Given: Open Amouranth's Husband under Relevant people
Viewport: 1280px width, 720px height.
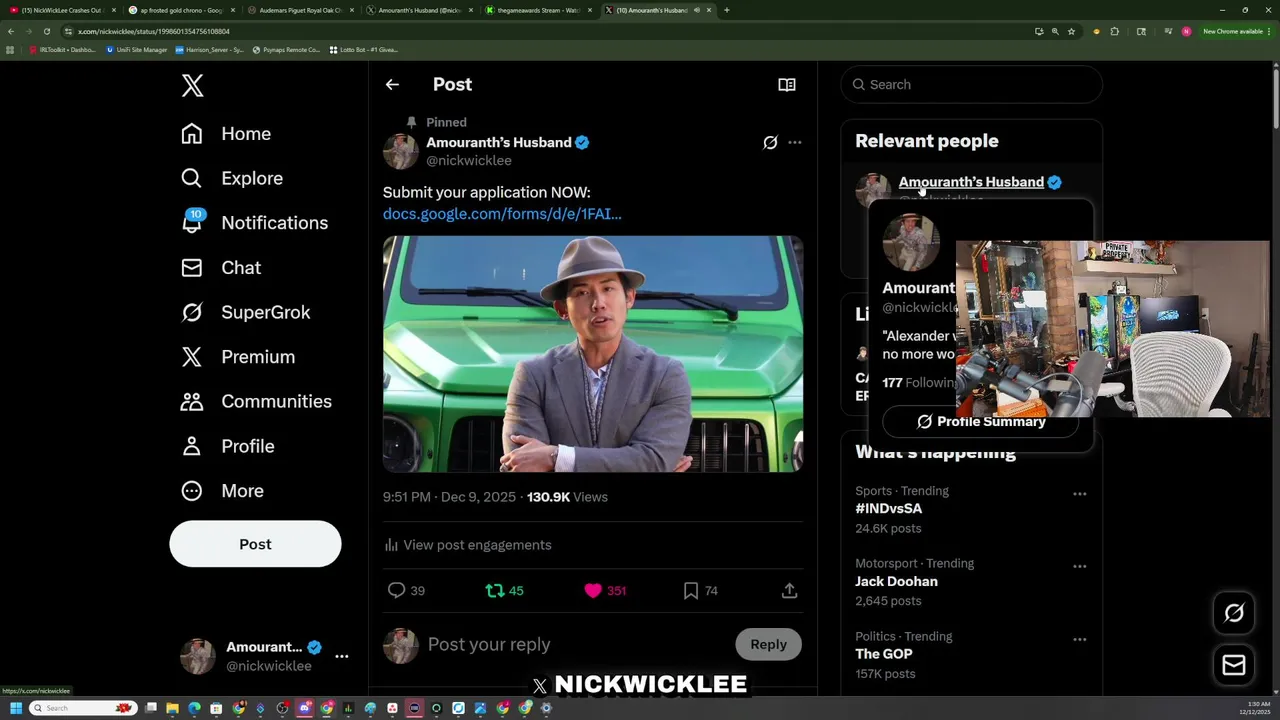Looking at the screenshot, I should tap(971, 182).
